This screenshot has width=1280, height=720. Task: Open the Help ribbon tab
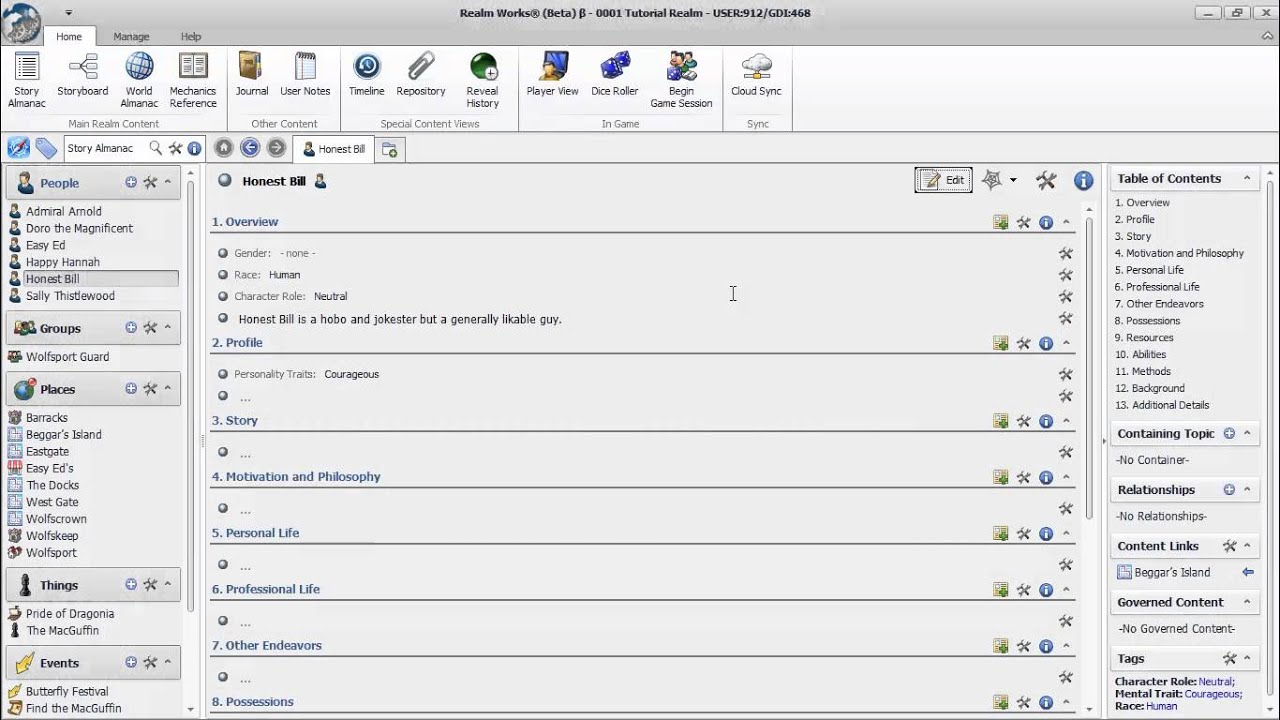[x=191, y=37]
